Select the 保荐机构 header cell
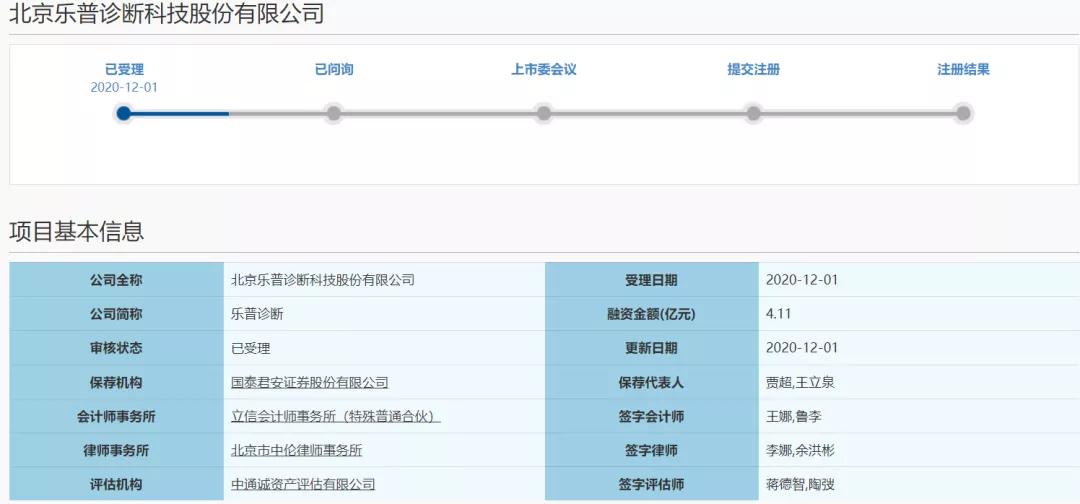This screenshot has width=1080, height=504. click(116, 382)
